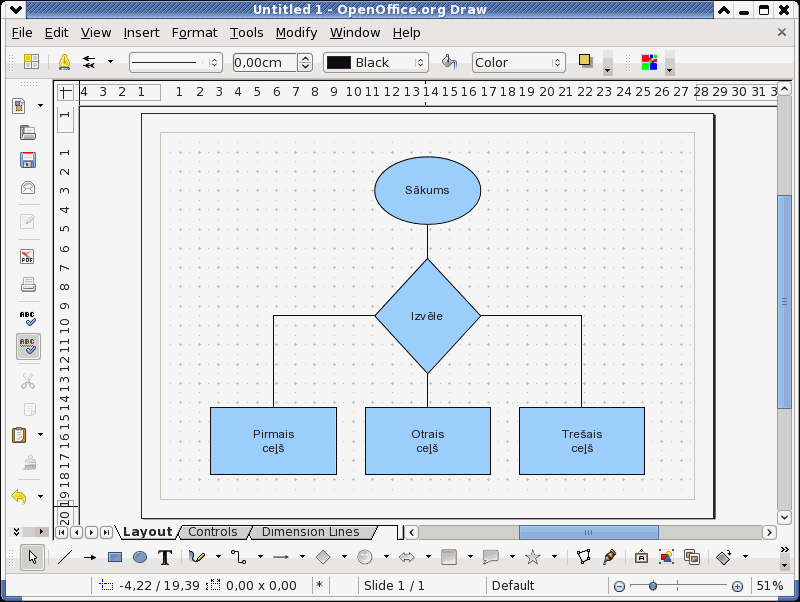Select the Rectangle tool
Viewport: 800px width, 602px height.
115,557
